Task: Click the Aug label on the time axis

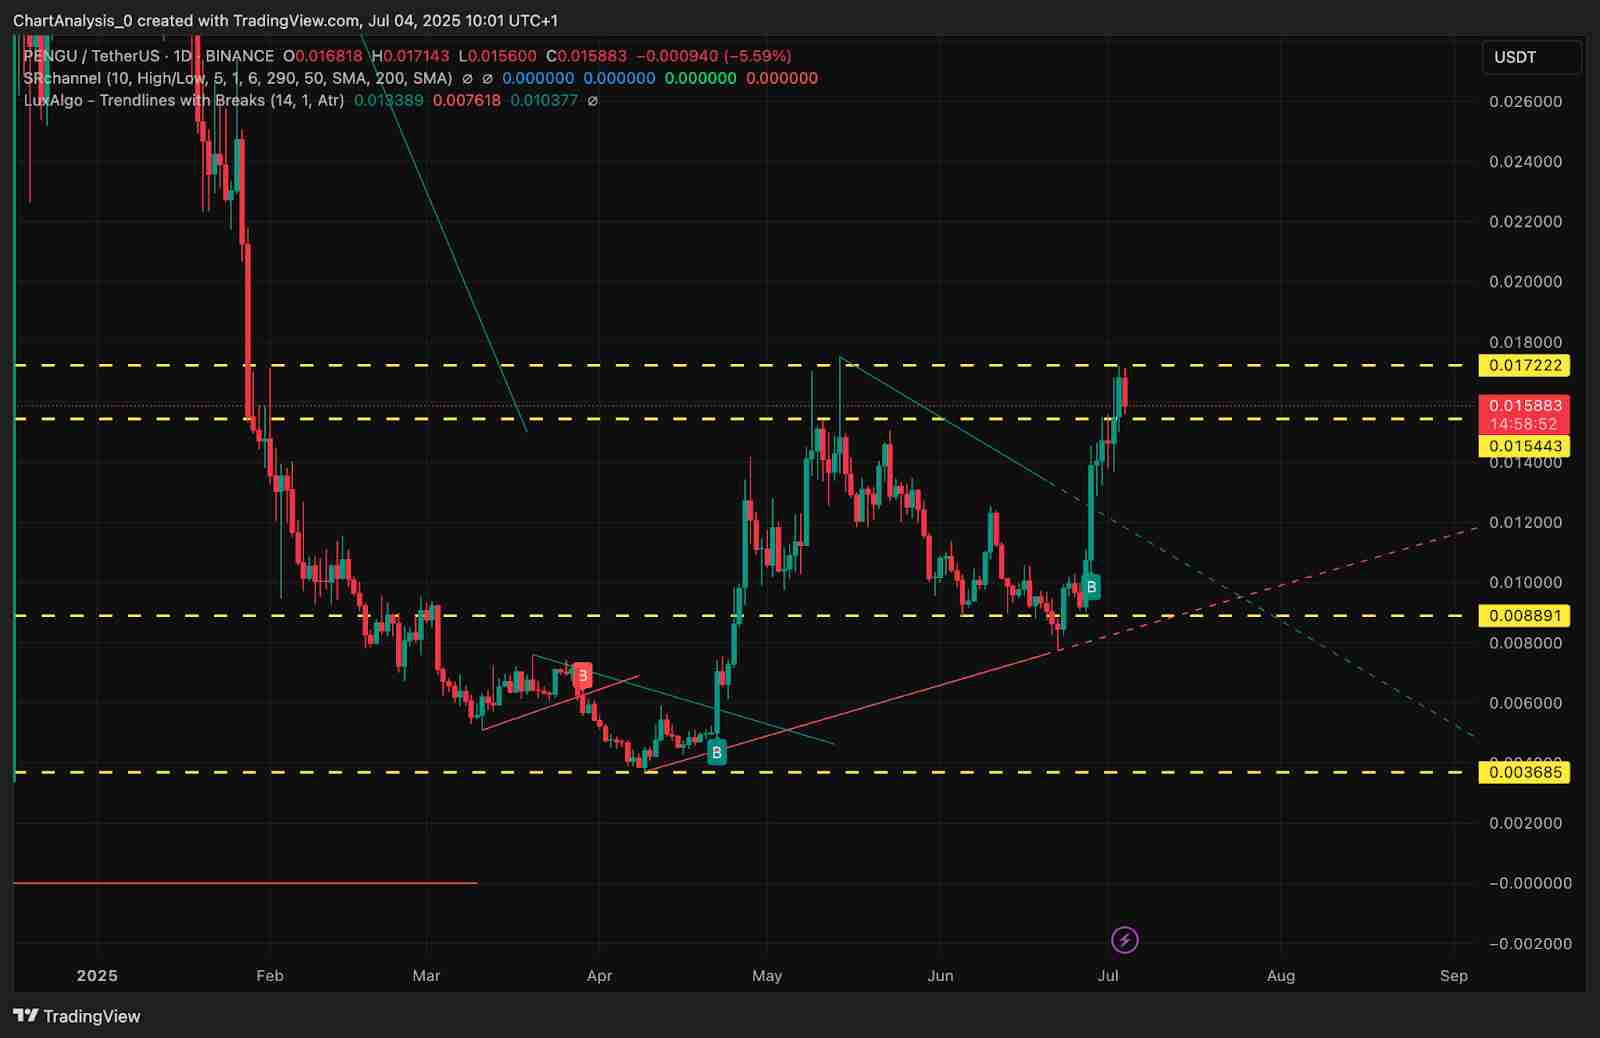Action: (x=1280, y=975)
